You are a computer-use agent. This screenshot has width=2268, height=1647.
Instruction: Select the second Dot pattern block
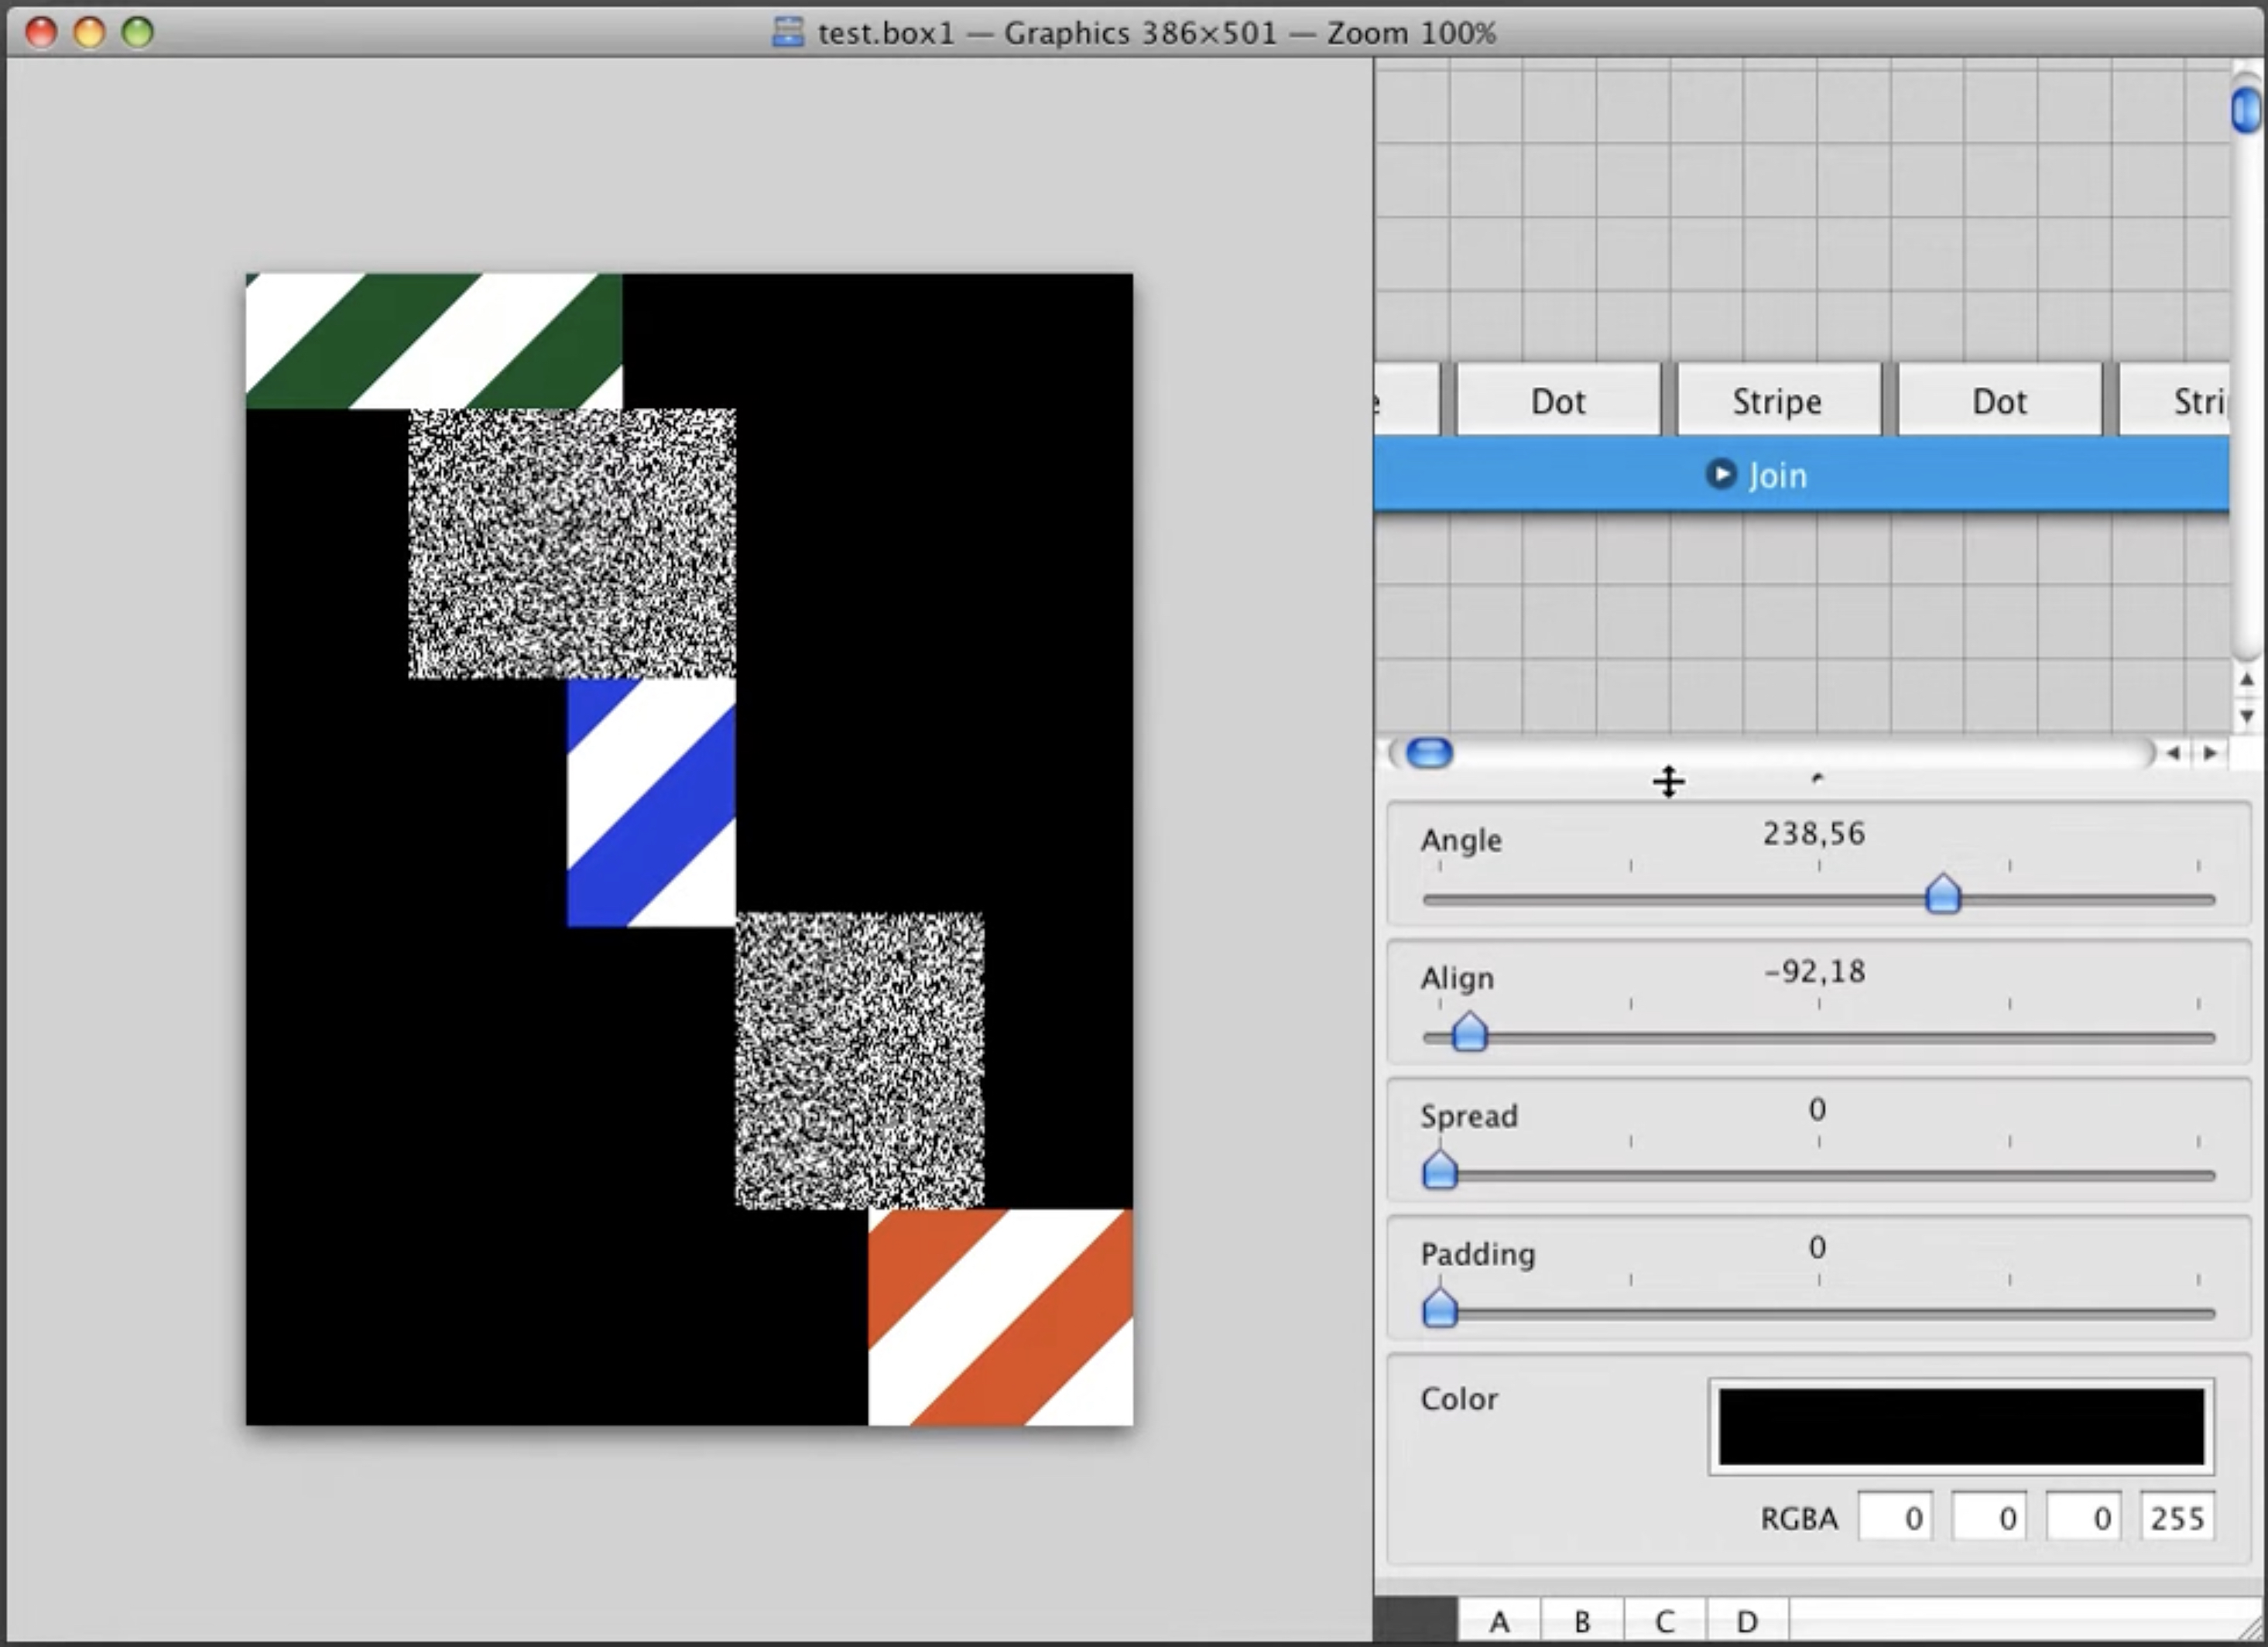[x=2000, y=399]
